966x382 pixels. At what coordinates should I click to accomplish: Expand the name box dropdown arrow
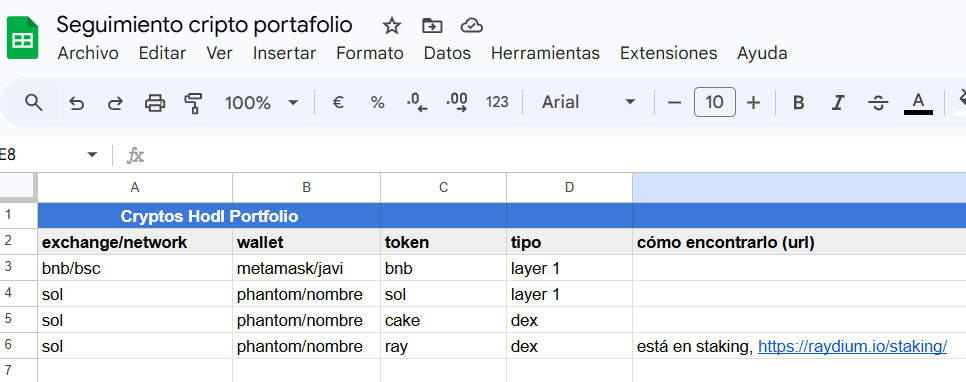tap(92, 155)
